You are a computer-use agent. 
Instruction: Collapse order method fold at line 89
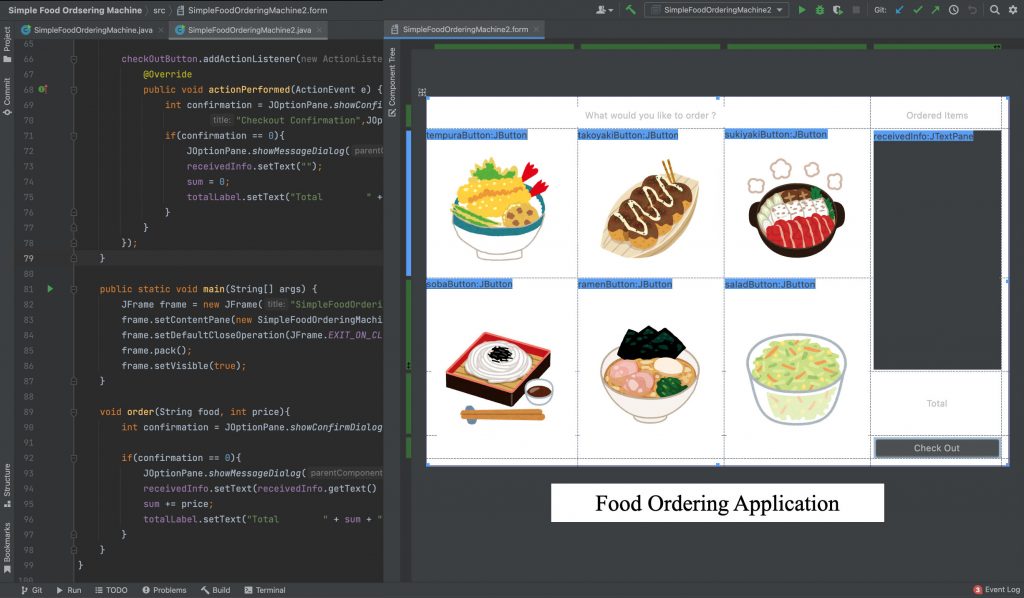coord(74,412)
